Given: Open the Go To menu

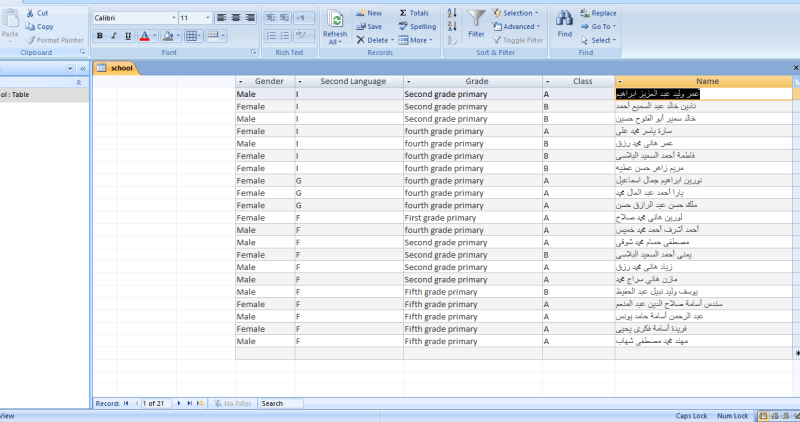Looking at the screenshot, I should click(x=598, y=27).
